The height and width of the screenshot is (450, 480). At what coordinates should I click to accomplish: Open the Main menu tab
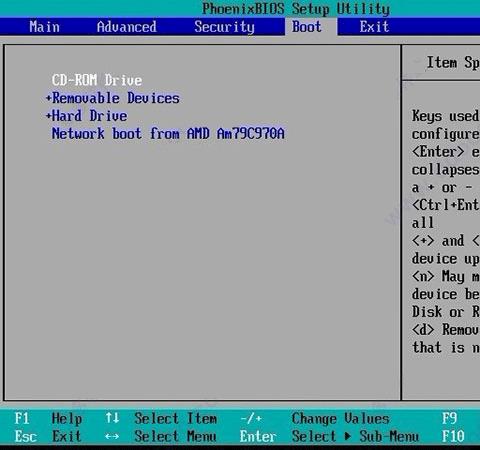tap(44, 27)
